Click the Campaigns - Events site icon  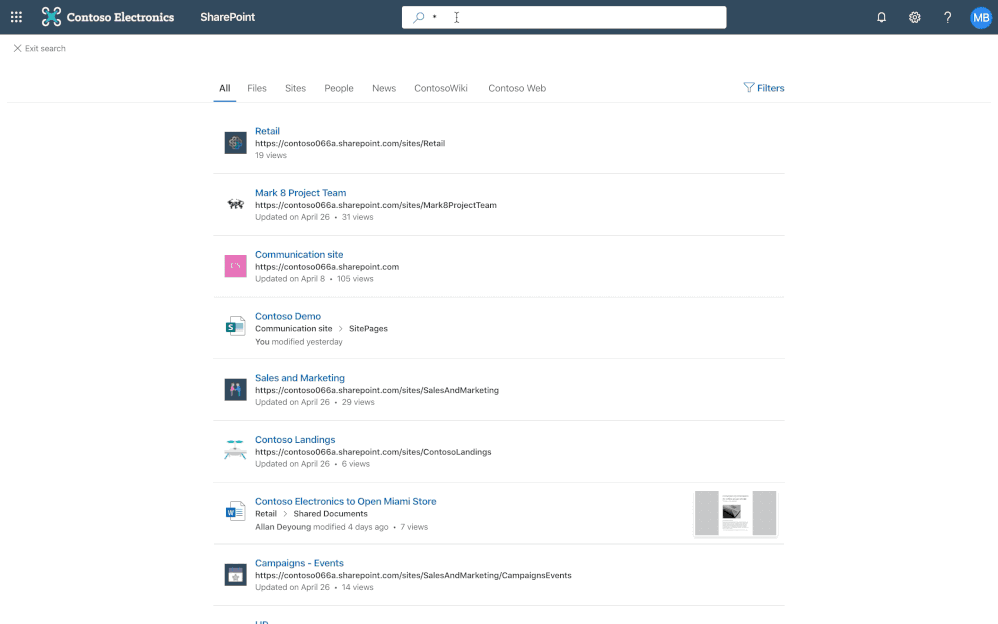[235, 575]
